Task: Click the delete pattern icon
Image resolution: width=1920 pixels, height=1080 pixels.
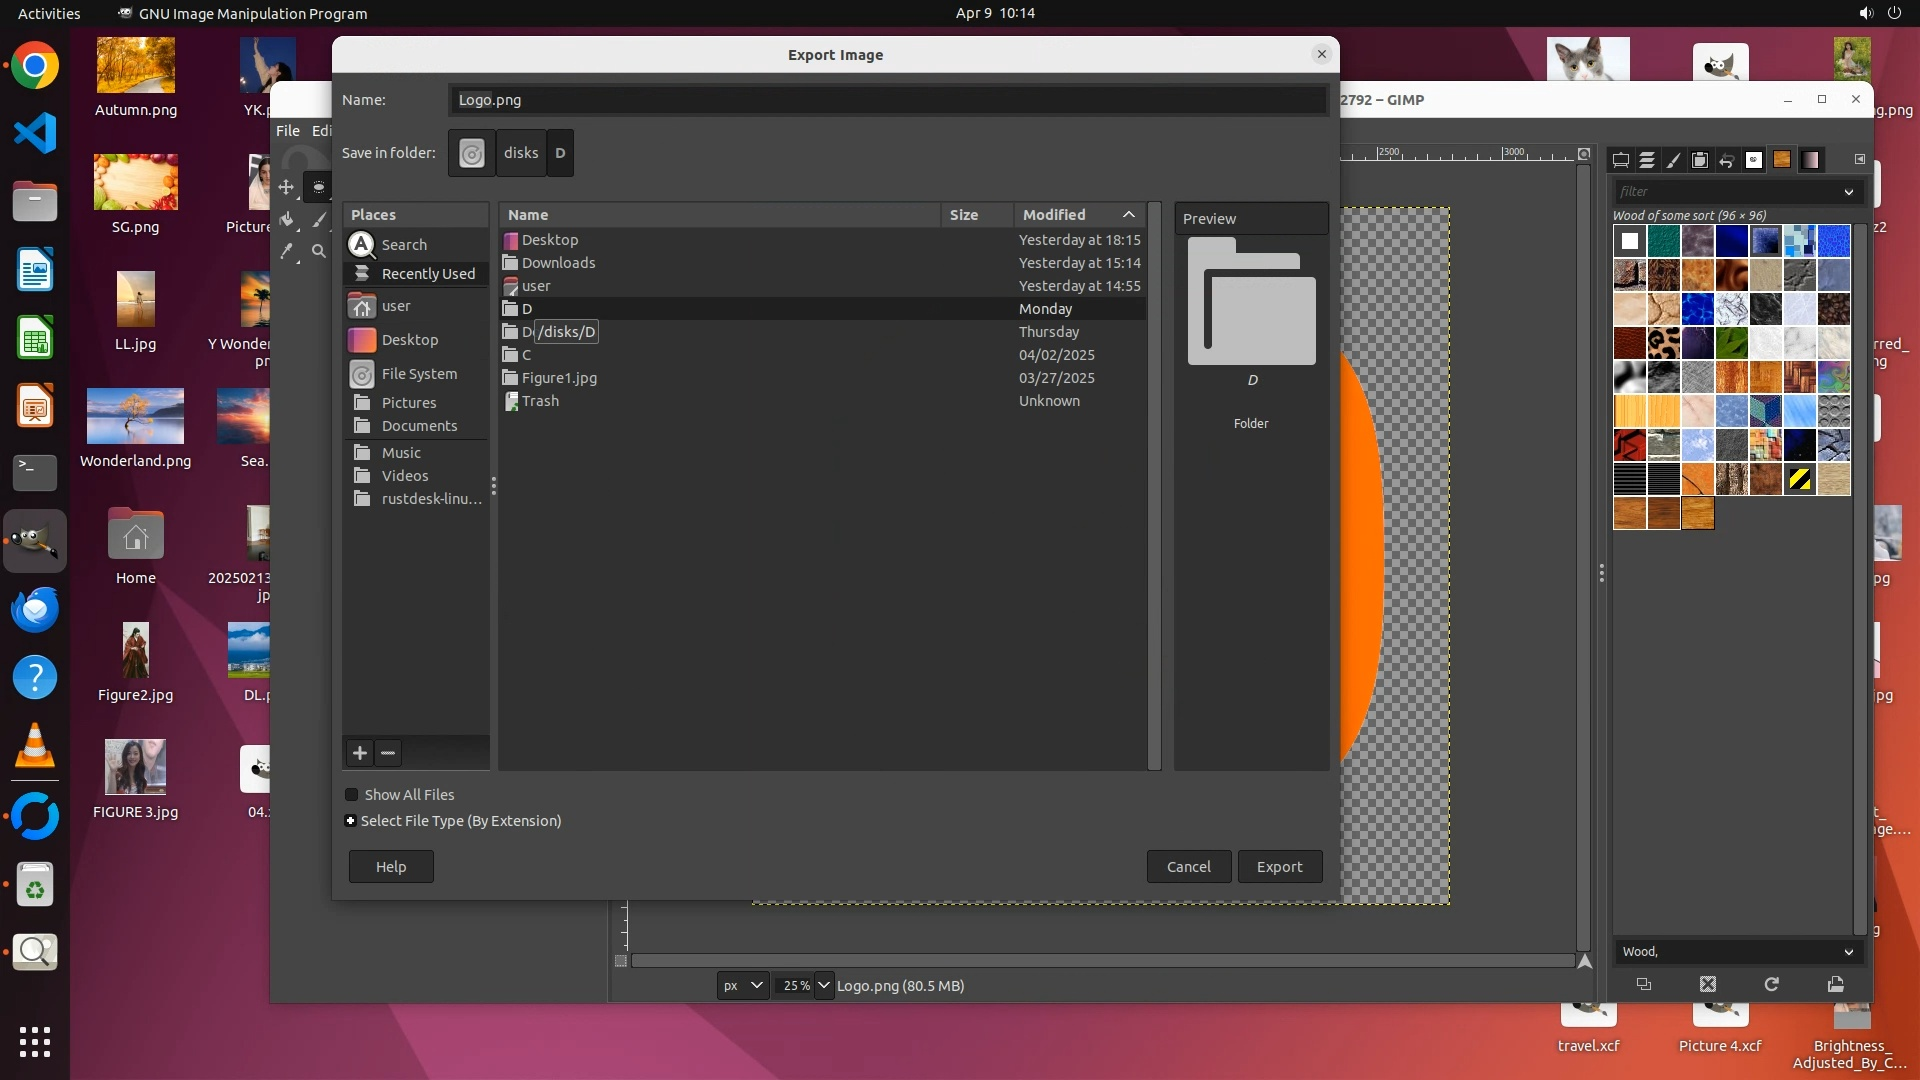Action: (x=1708, y=984)
